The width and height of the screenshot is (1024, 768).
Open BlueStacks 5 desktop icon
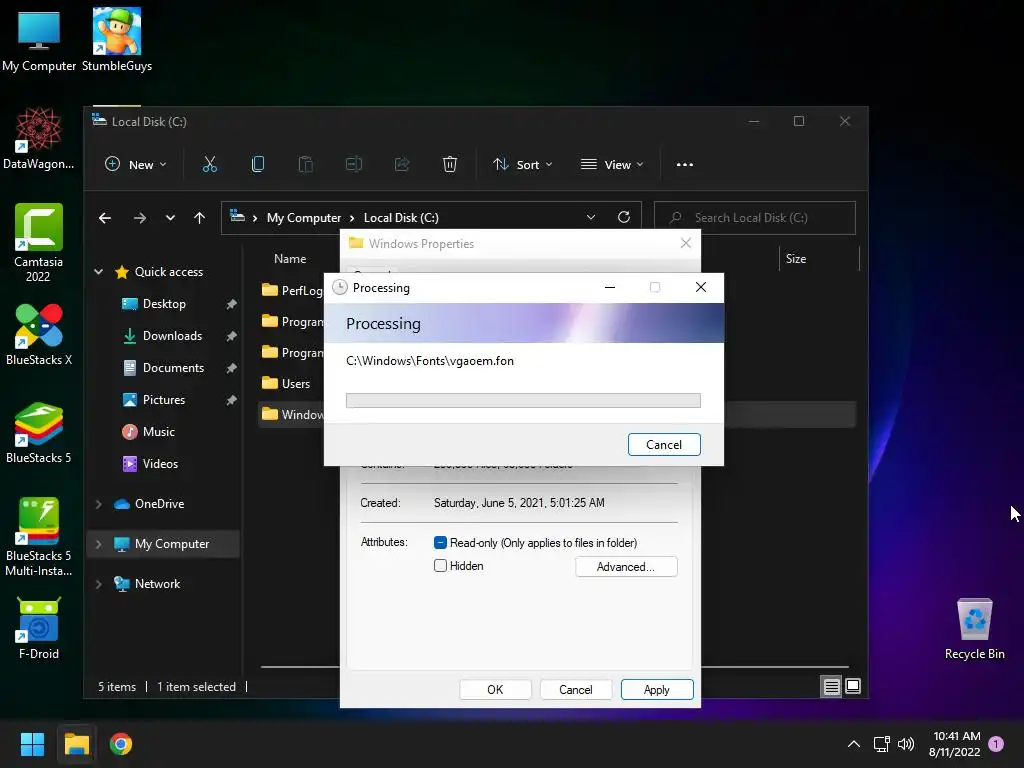coord(39,432)
